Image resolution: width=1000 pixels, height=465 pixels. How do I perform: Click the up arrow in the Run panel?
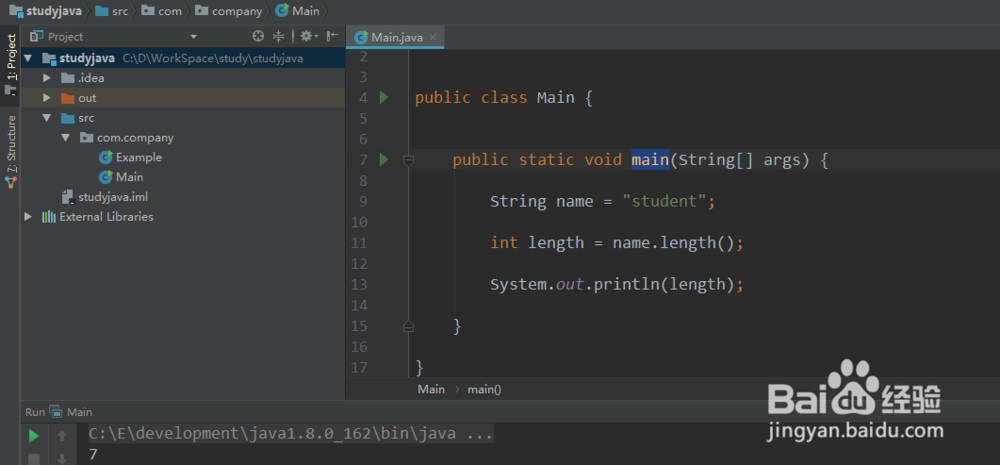pyautogui.click(x=62, y=436)
